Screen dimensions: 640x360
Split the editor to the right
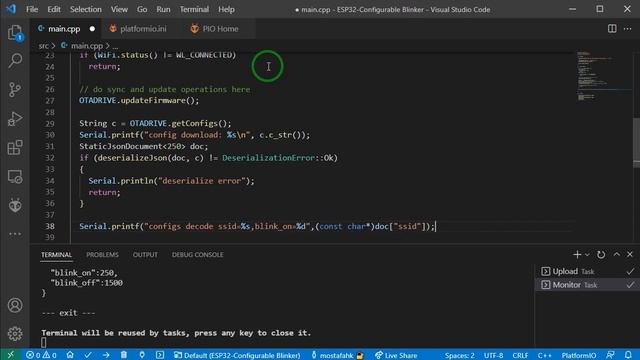coord(612,29)
